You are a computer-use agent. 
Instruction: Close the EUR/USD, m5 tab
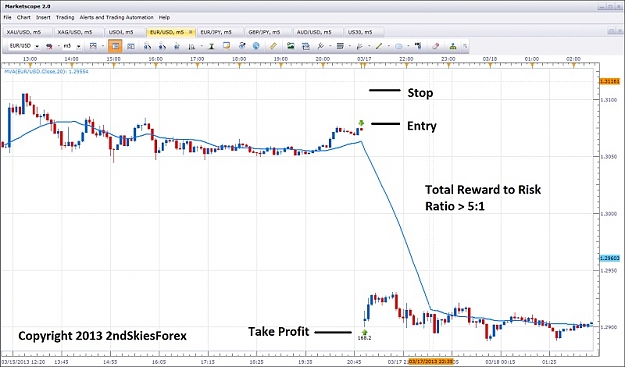(x=191, y=32)
